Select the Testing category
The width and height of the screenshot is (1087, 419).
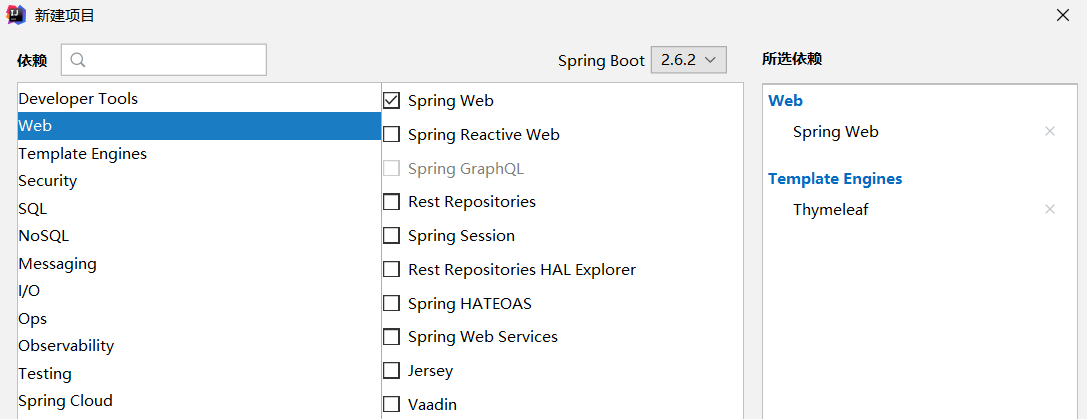tap(200, 373)
